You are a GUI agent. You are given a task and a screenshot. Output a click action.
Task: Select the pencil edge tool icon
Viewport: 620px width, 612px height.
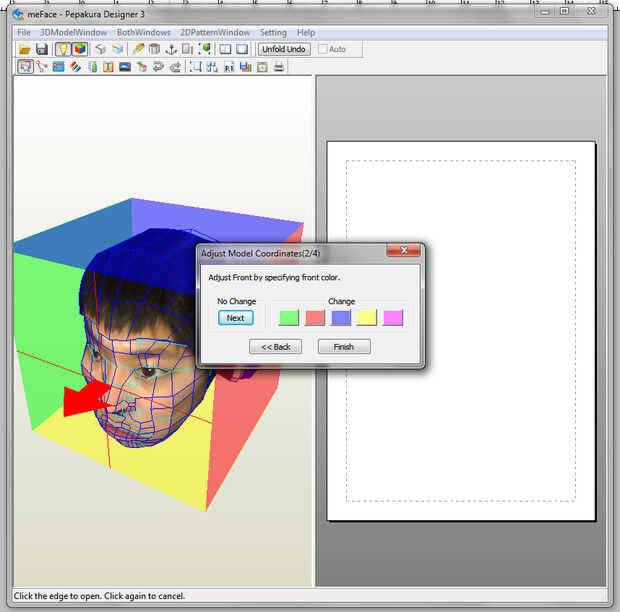click(x=138, y=49)
